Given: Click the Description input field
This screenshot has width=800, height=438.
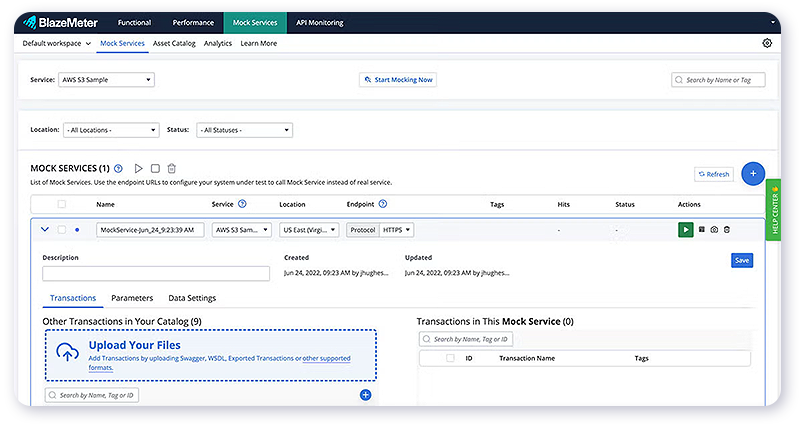Looking at the screenshot, I should point(156,273).
